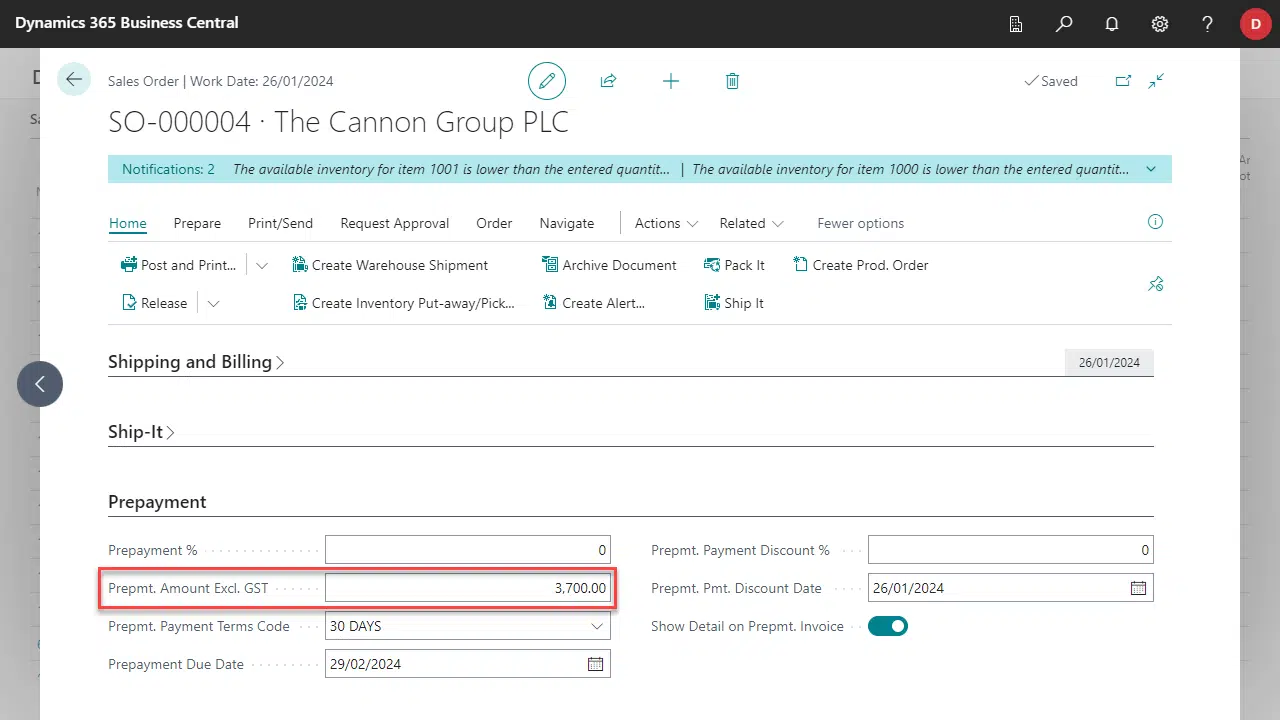Viewport: 1280px width, 720px height.
Task: Open calendar for Prepayment Due Date
Action: tap(595, 664)
